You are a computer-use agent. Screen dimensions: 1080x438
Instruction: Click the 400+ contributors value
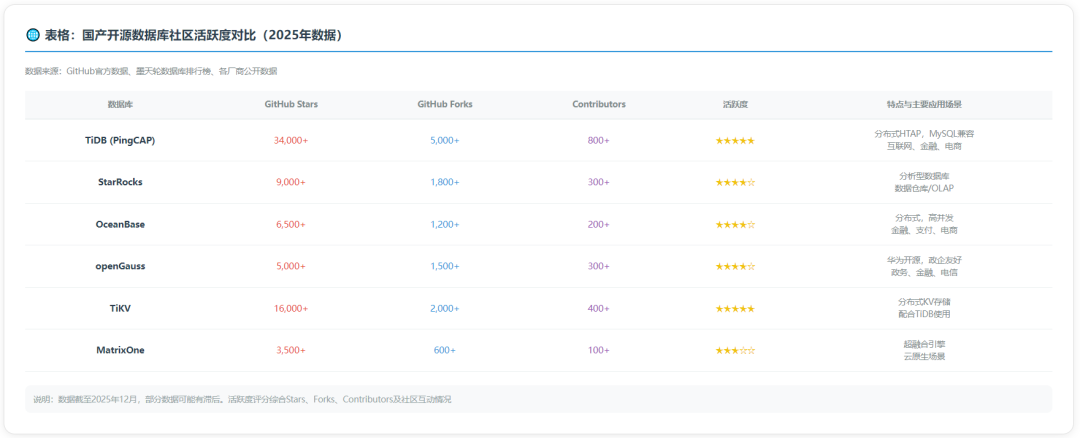click(x=599, y=309)
